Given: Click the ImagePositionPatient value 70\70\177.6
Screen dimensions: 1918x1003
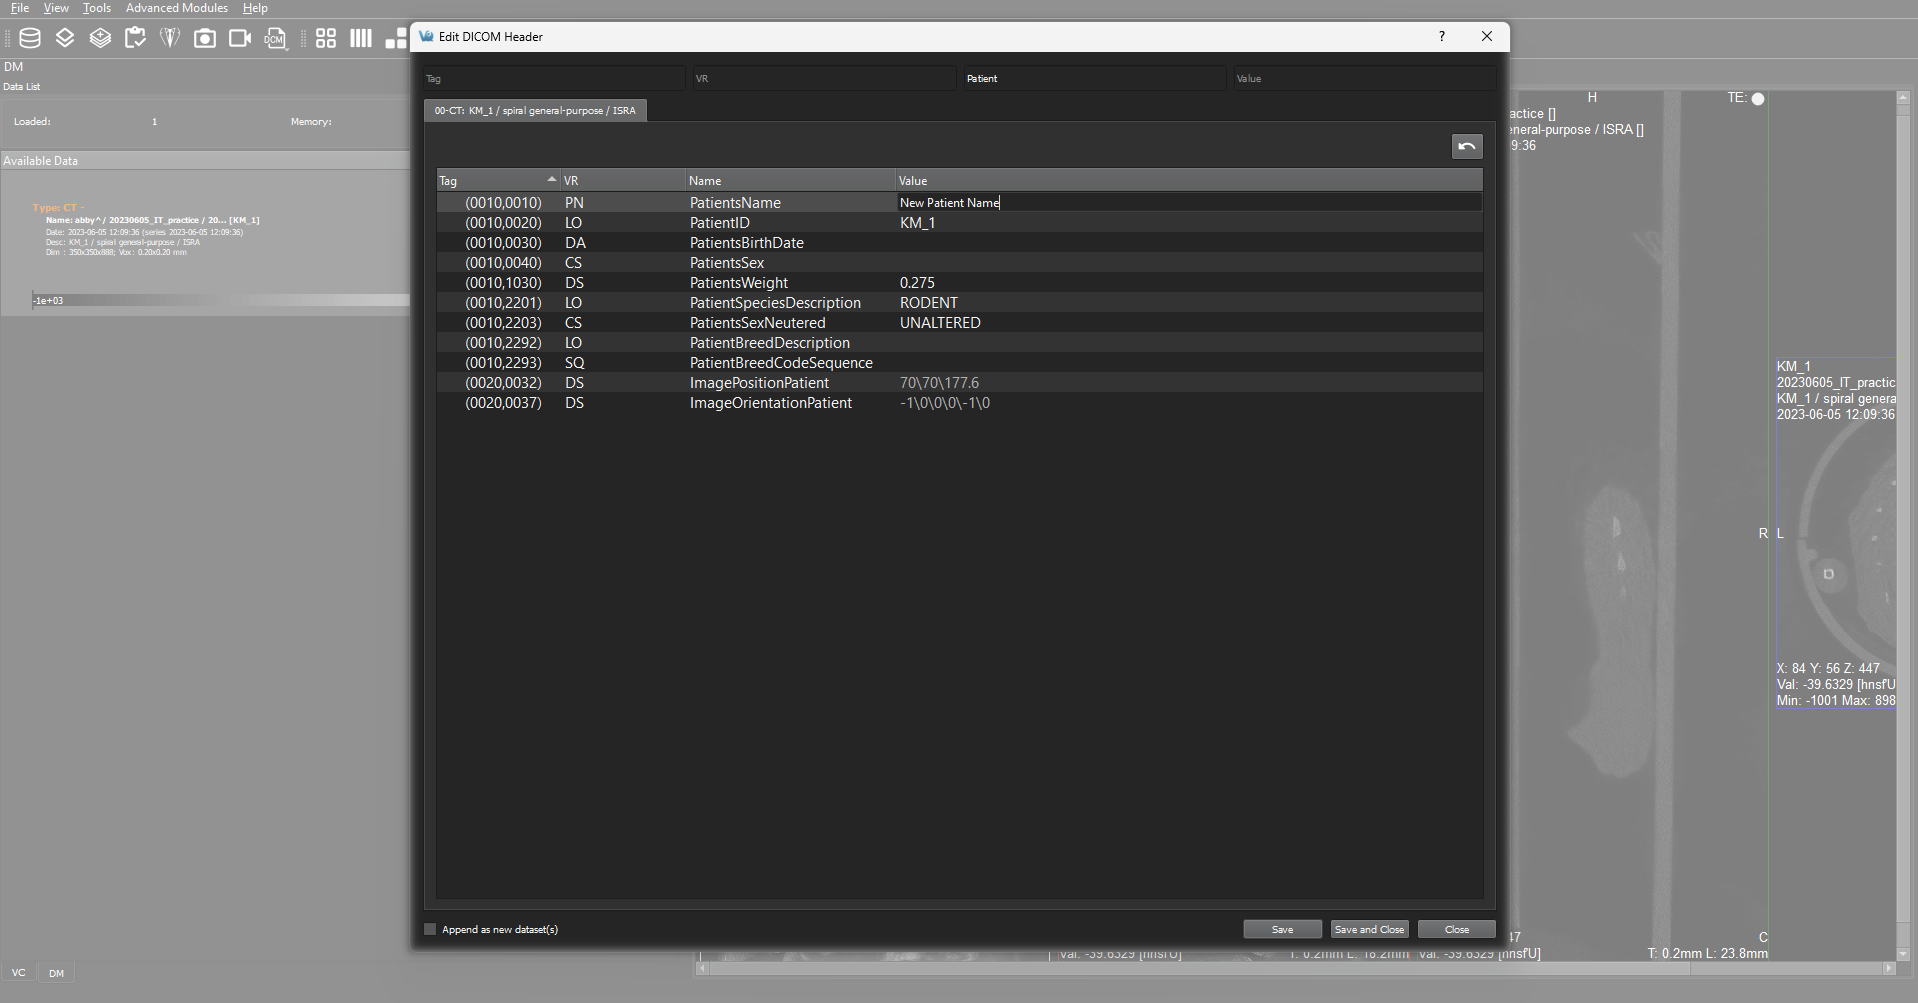Looking at the screenshot, I should 939,383.
